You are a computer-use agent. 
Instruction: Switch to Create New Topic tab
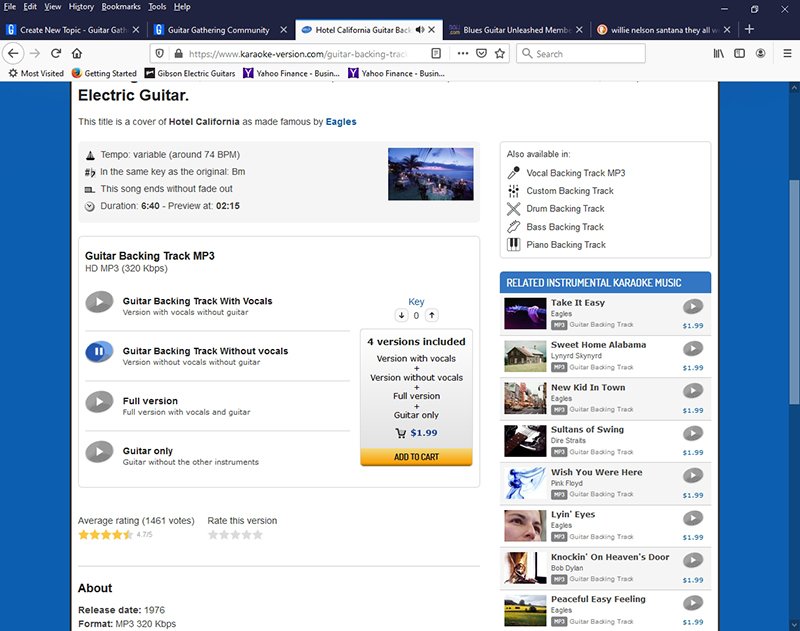coord(73,30)
